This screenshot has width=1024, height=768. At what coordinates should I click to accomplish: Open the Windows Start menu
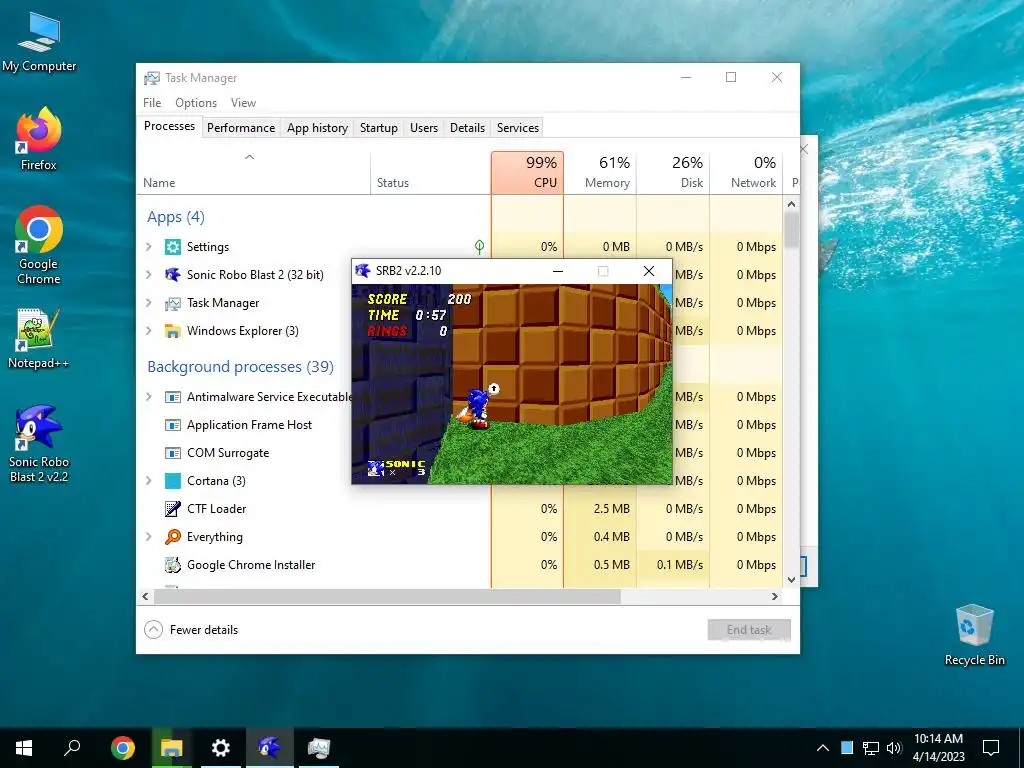pyautogui.click(x=24, y=748)
